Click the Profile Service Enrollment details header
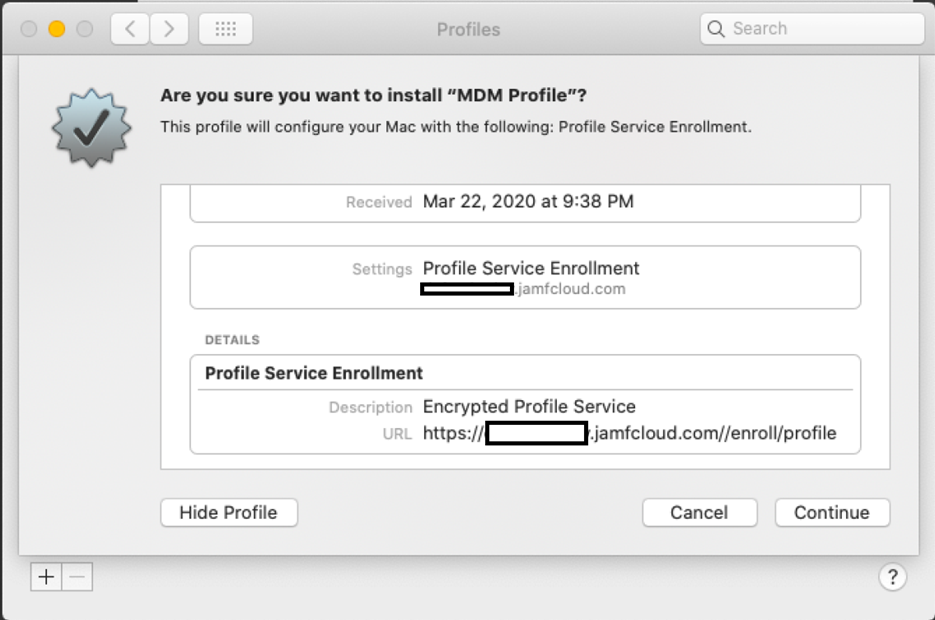This screenshot has width=935, height=620. tap(314, 373)
